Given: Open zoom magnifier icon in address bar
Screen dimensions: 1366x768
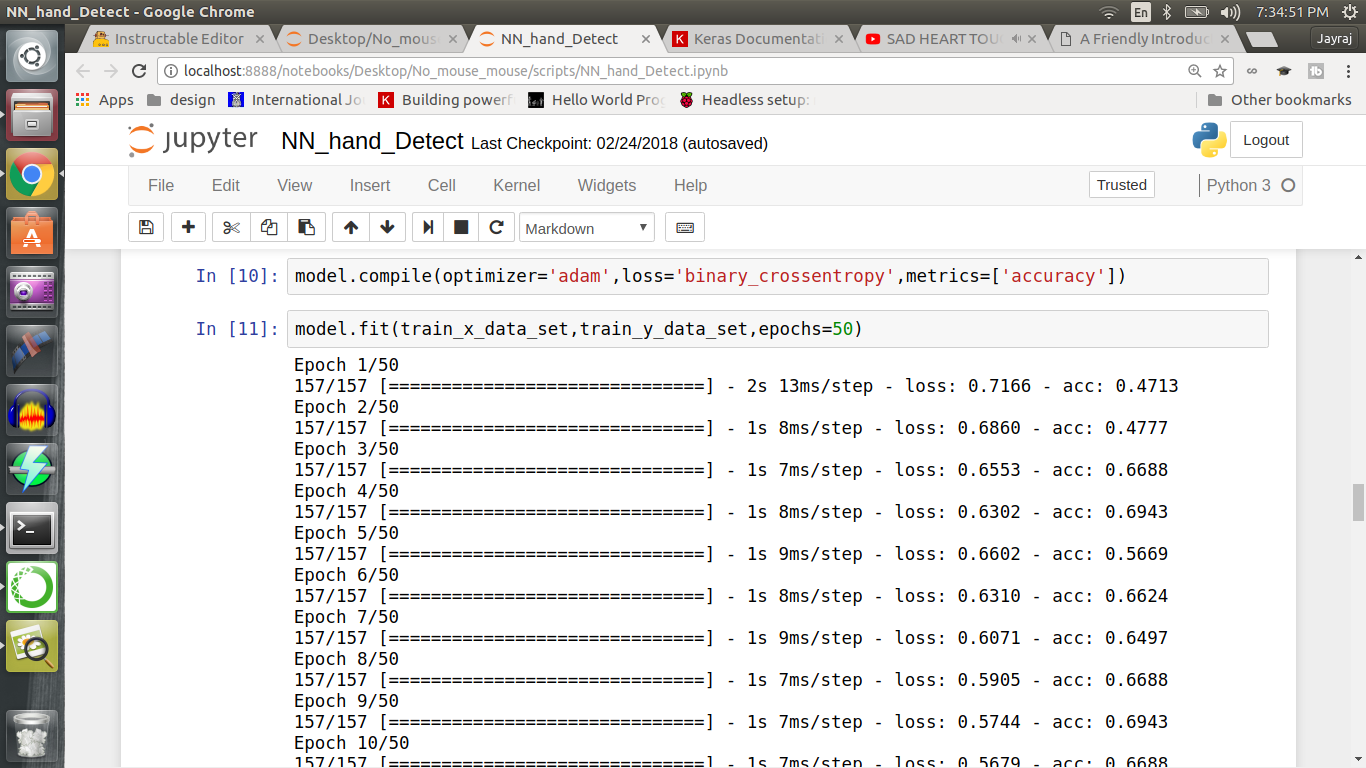Looking at the screenshot, I should click(x=1194, y=71).
